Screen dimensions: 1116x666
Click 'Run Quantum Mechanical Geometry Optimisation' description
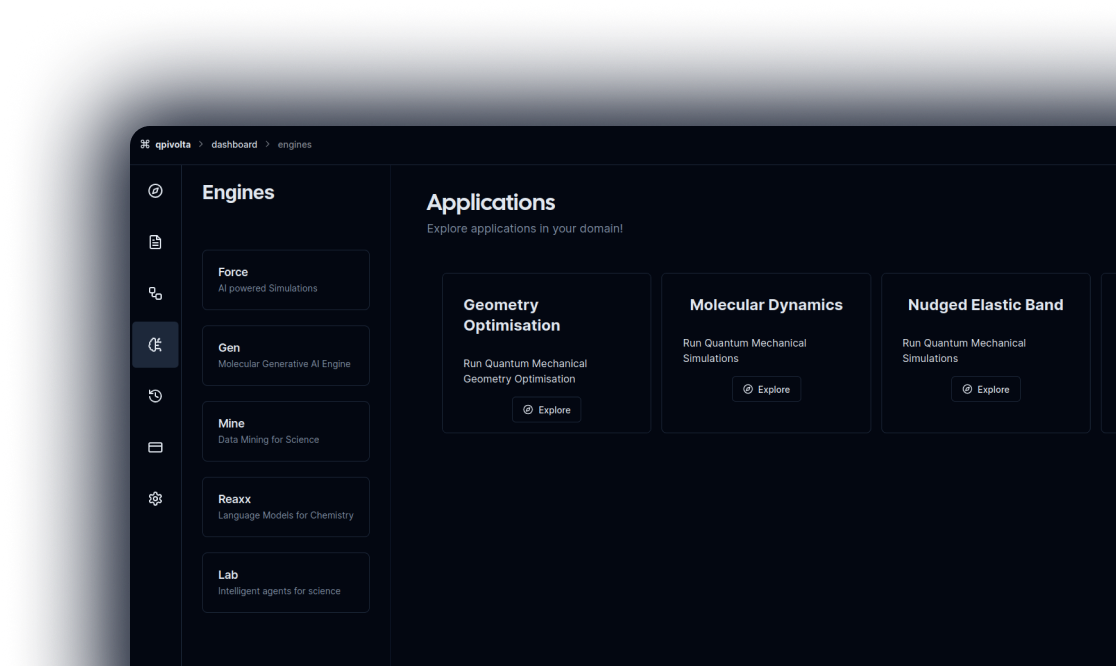tap(525, 371)
